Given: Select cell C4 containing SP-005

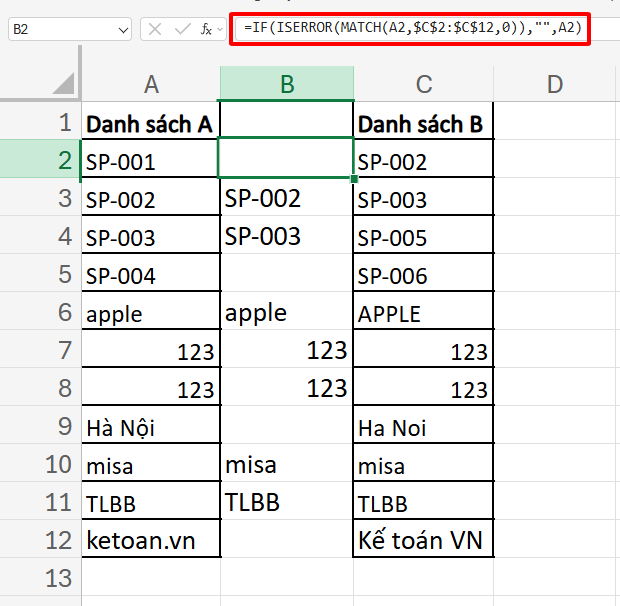Looking at the screenshot, I should pos(423,236).
